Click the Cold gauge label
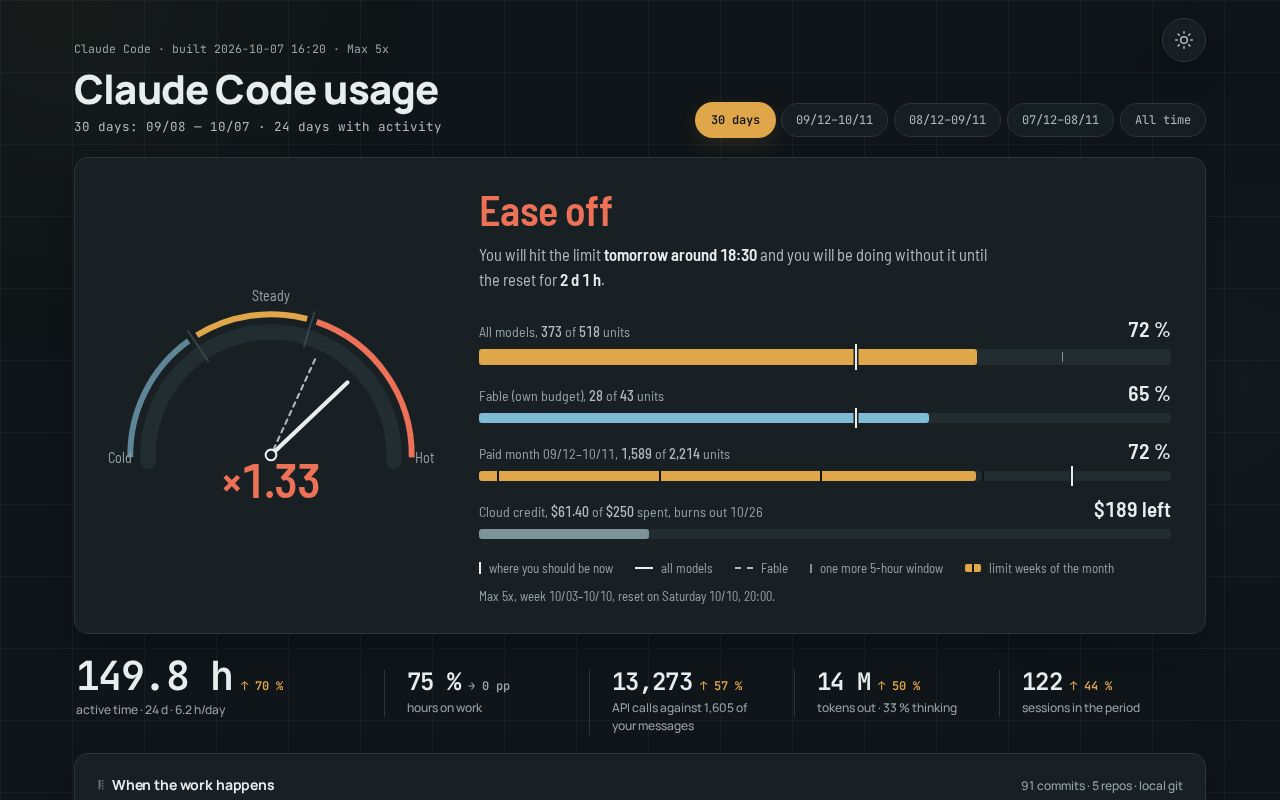The image size is (1280, 800). (x=120, y=458)
